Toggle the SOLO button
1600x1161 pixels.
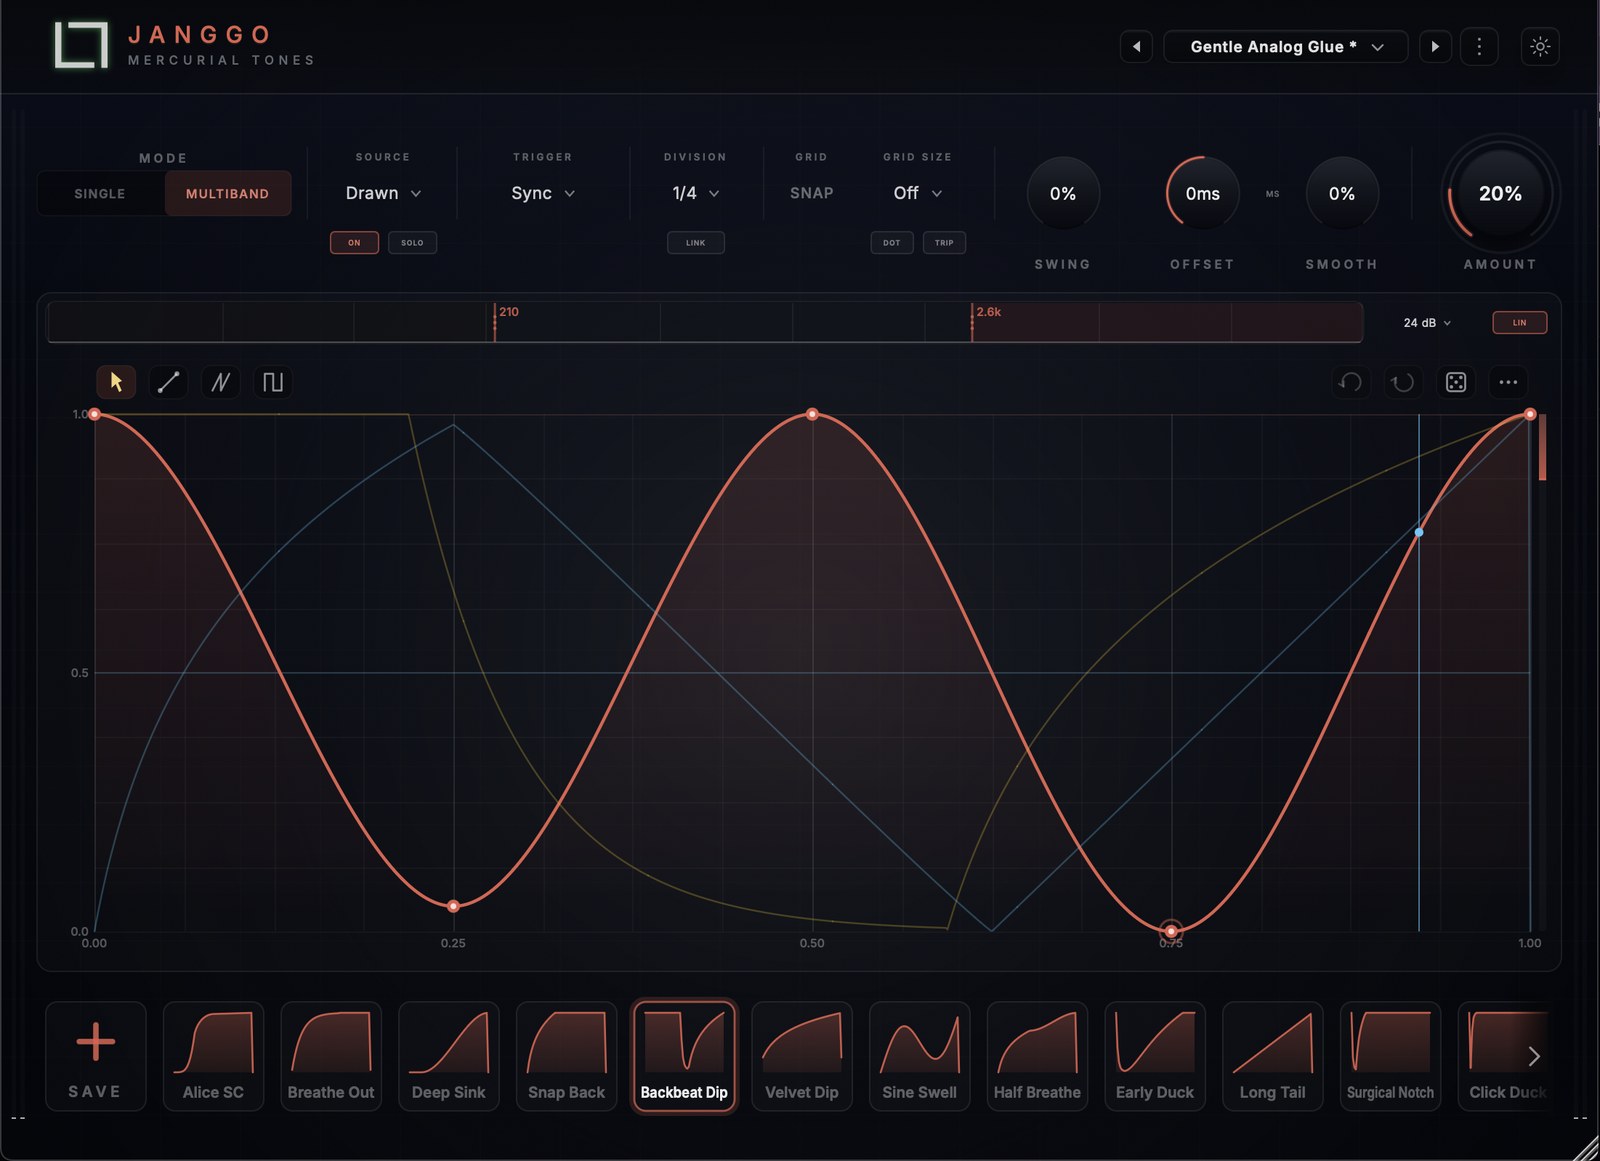[x=412, y=242]
